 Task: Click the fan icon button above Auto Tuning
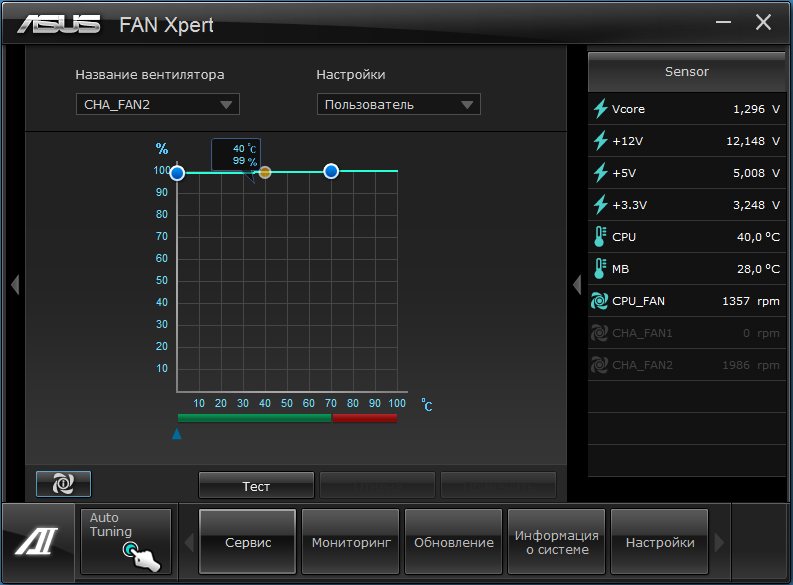pos(64,484)
